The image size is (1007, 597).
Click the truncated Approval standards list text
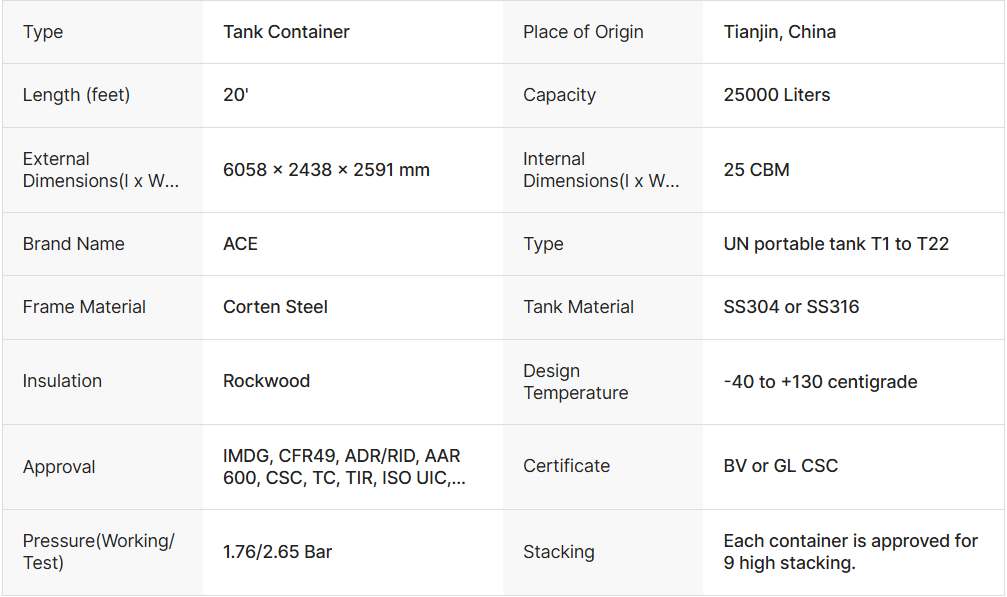(x=344, y=467)
